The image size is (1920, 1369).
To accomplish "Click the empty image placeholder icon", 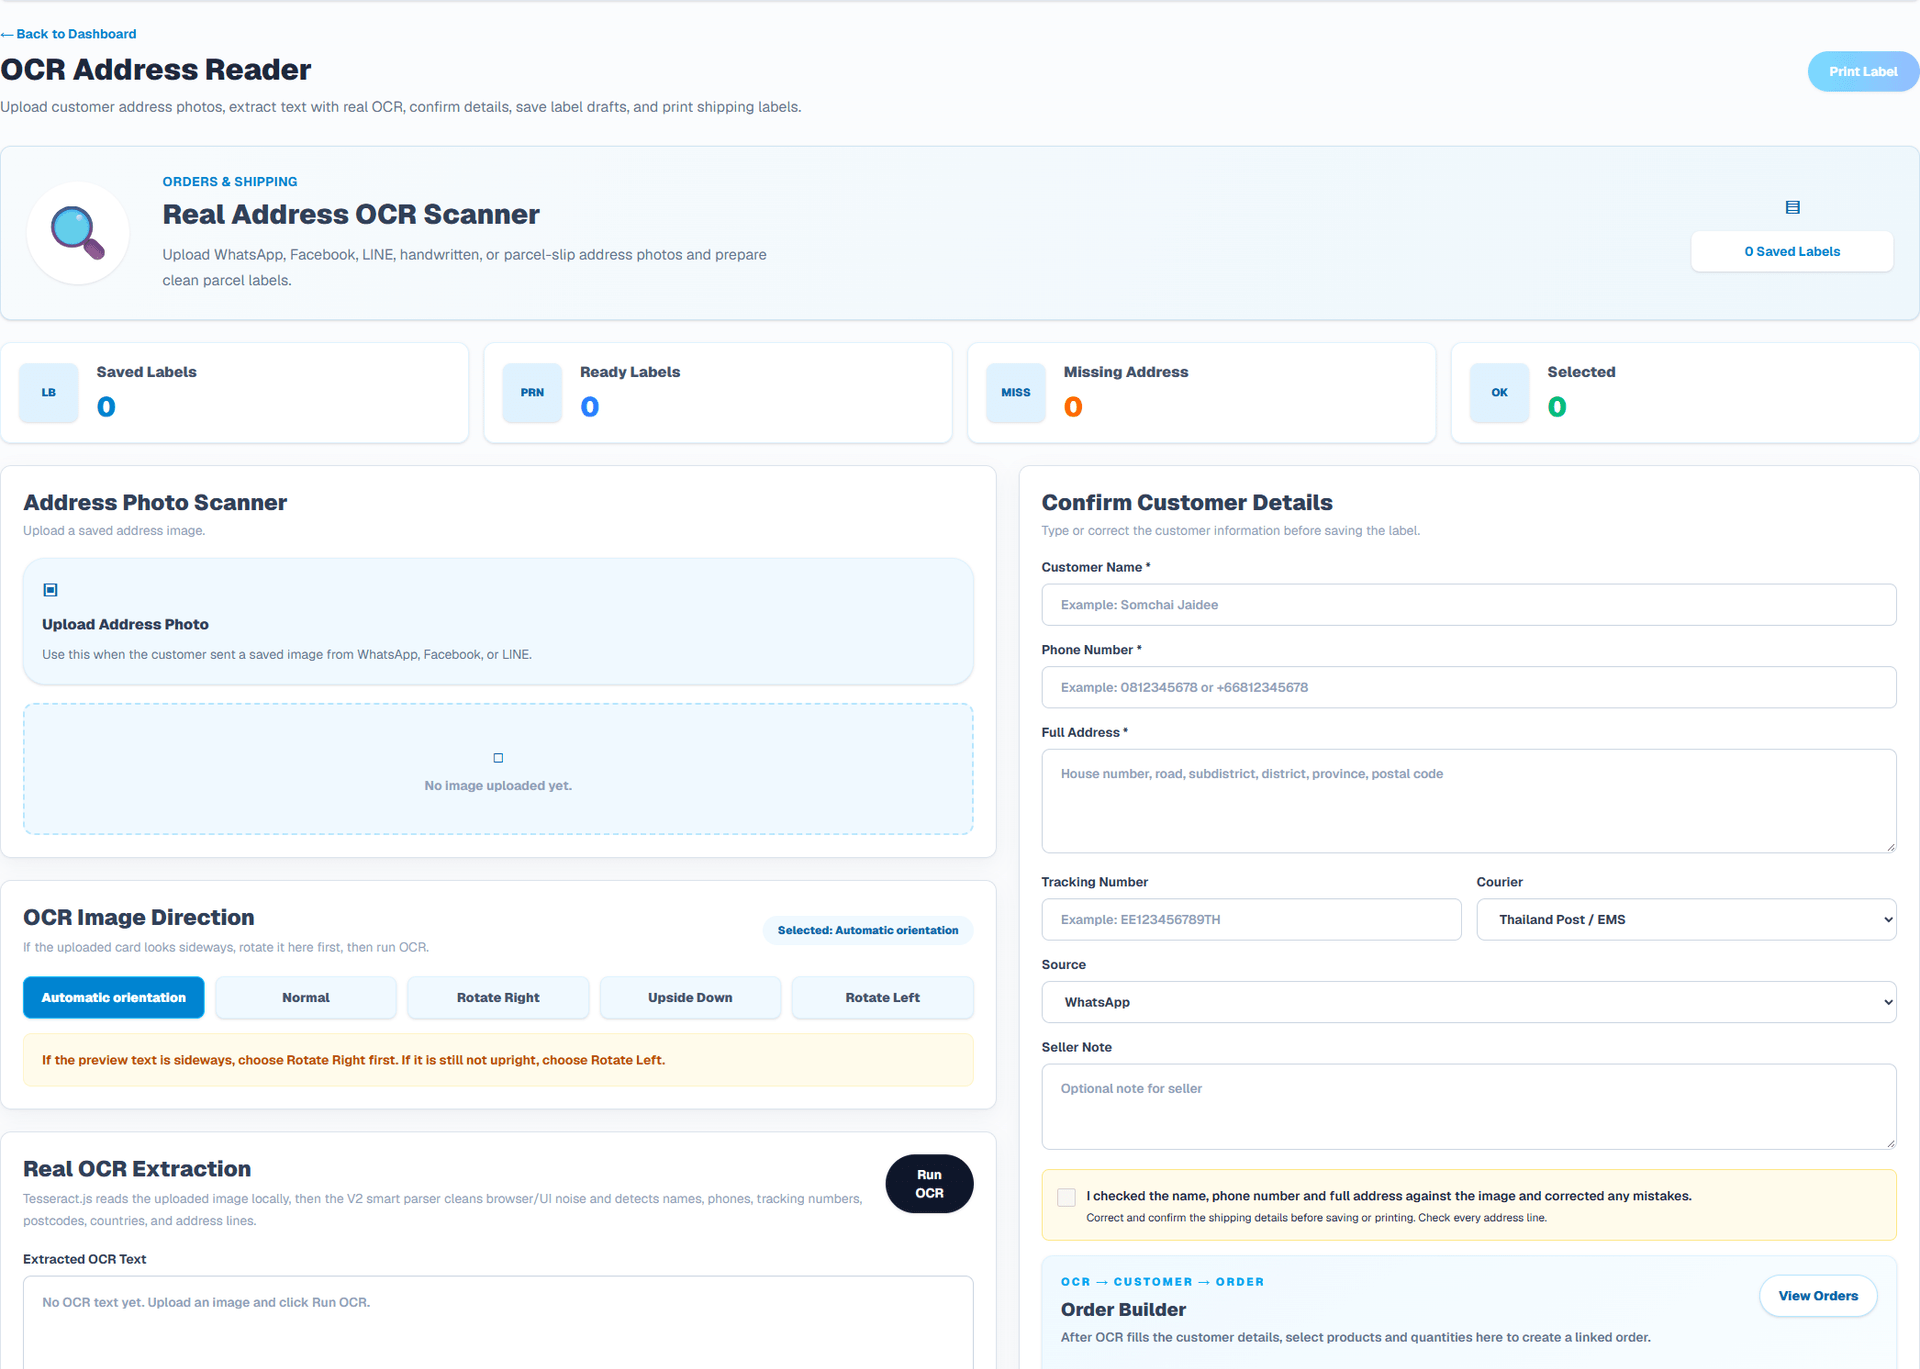I will (498, 758).
